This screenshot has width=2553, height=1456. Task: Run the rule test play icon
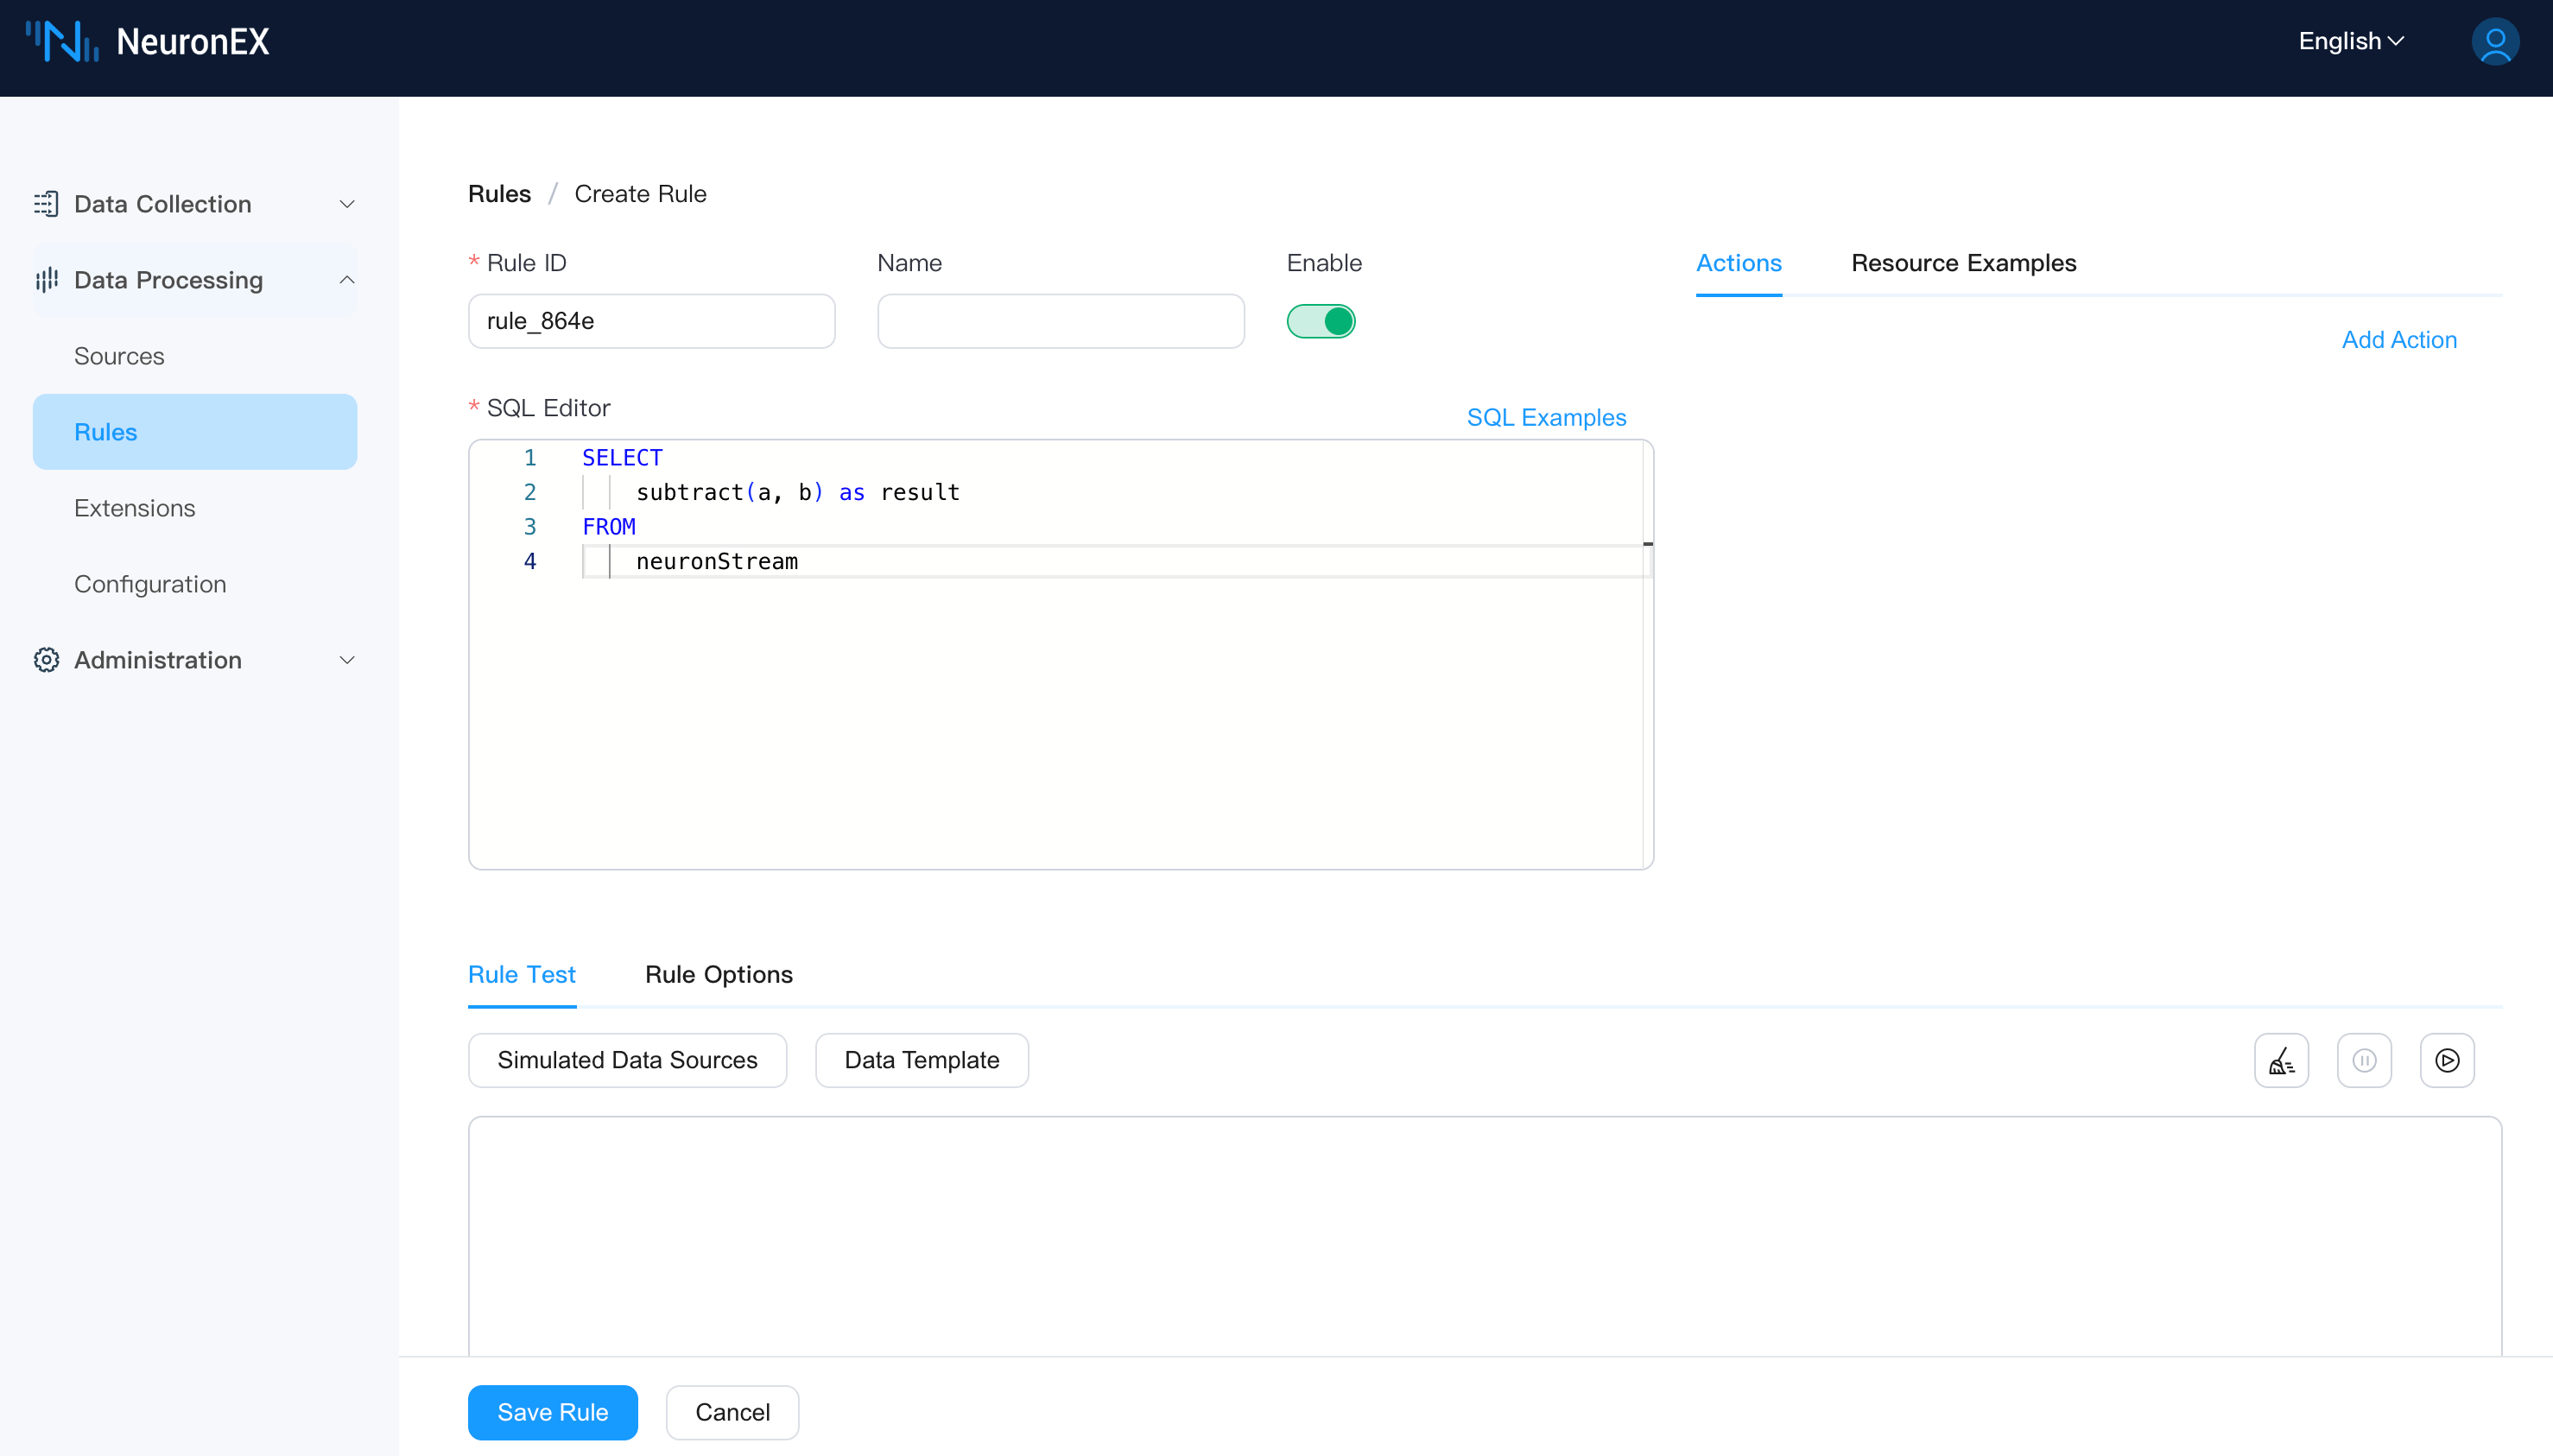2446,1060
